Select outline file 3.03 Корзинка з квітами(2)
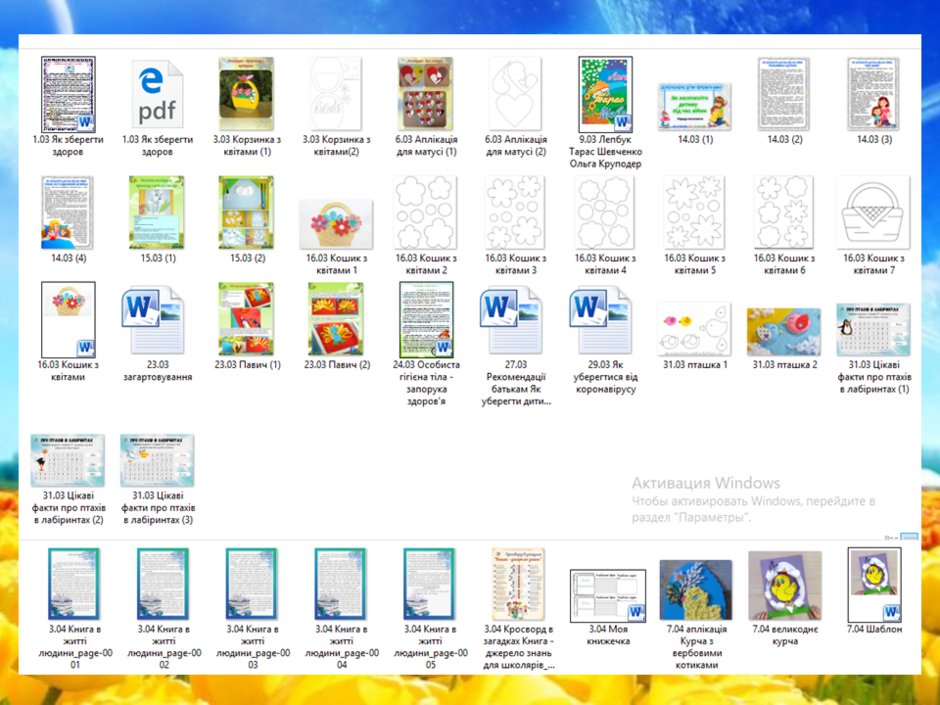940x705 pixels. pyautogui.click(x=336, y=94)
